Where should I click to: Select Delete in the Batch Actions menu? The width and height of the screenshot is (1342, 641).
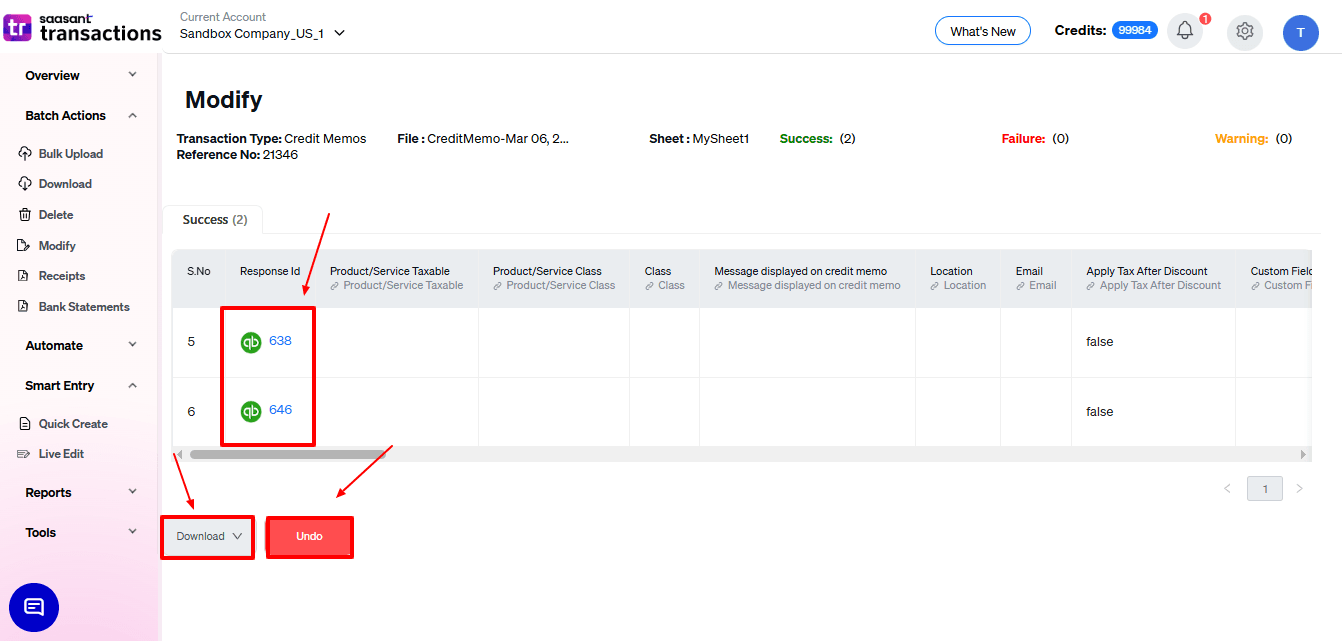click(x=56, y=215)
